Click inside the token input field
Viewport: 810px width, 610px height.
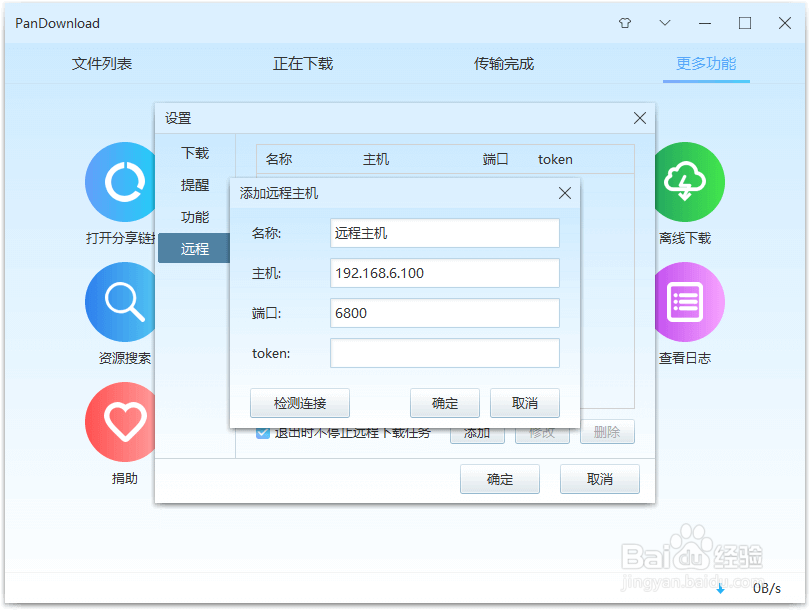click(x=444, y=353)
